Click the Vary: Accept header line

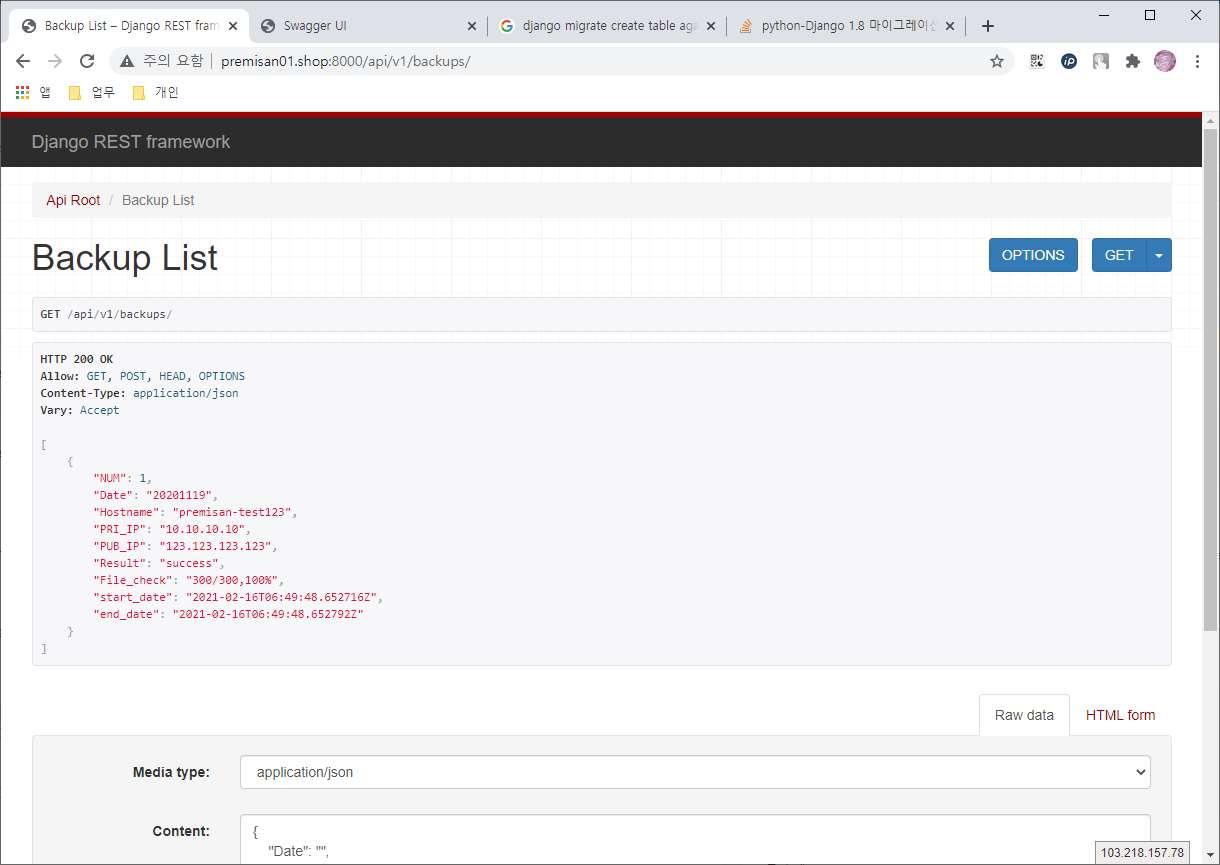[x=80, y=410]
